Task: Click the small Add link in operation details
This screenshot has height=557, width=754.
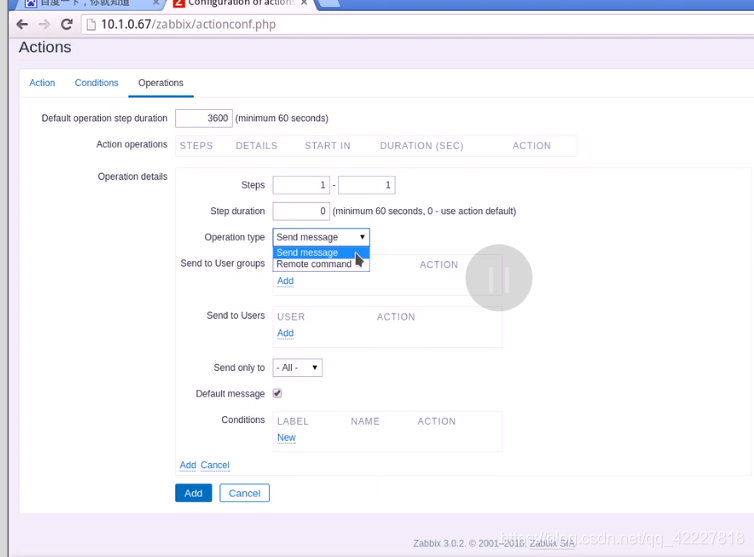Action: tap(188, 465)
